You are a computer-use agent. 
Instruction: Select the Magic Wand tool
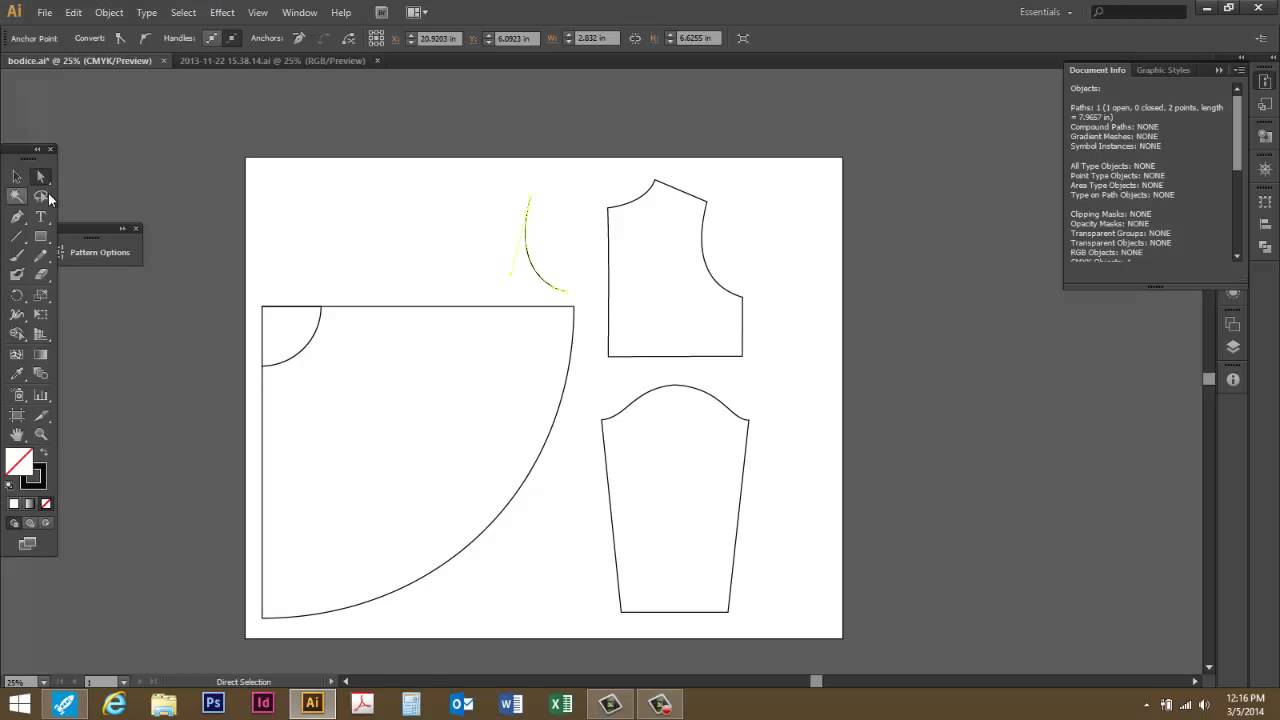tap(17, 197)
